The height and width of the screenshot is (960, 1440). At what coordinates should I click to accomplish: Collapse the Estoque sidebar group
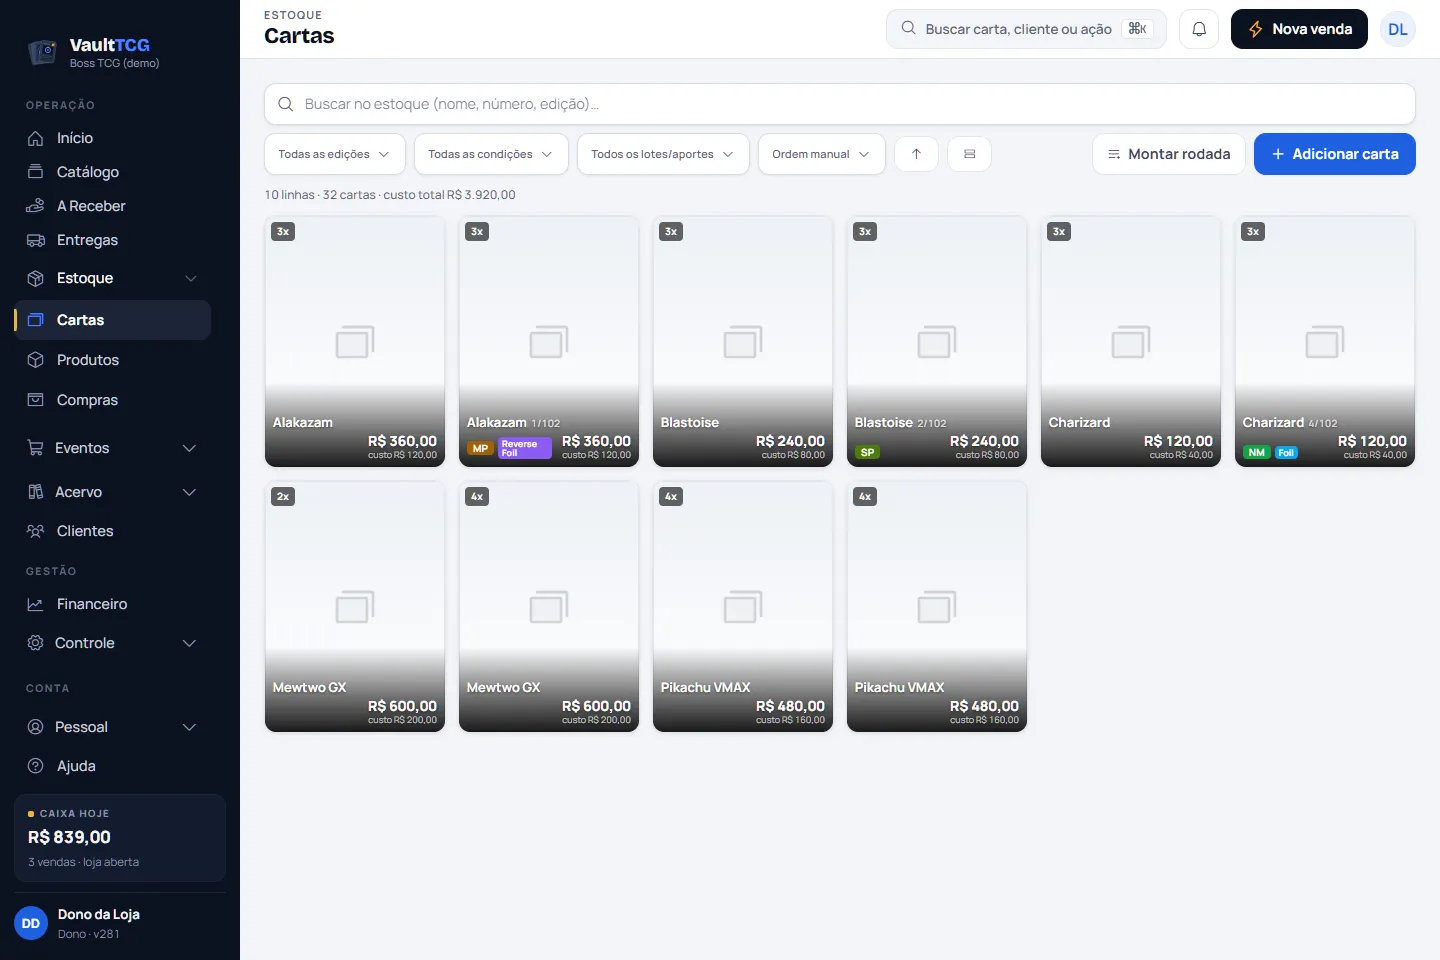(x=112, y=278)
